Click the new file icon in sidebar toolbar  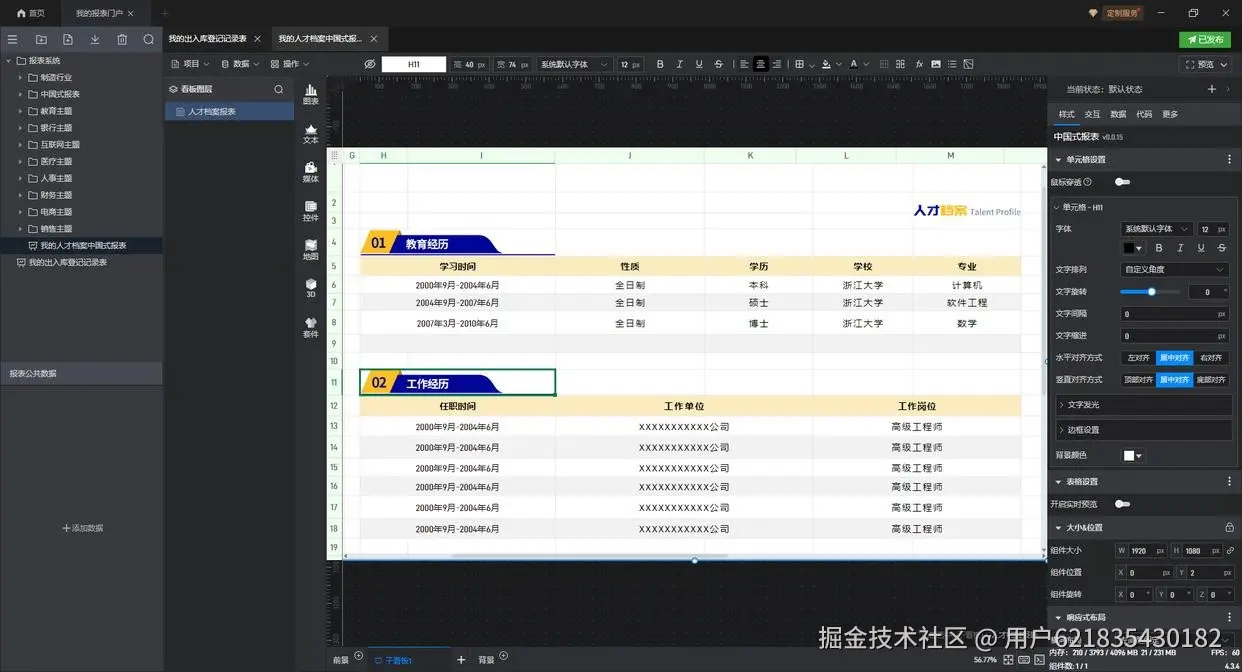click(68, 39)
